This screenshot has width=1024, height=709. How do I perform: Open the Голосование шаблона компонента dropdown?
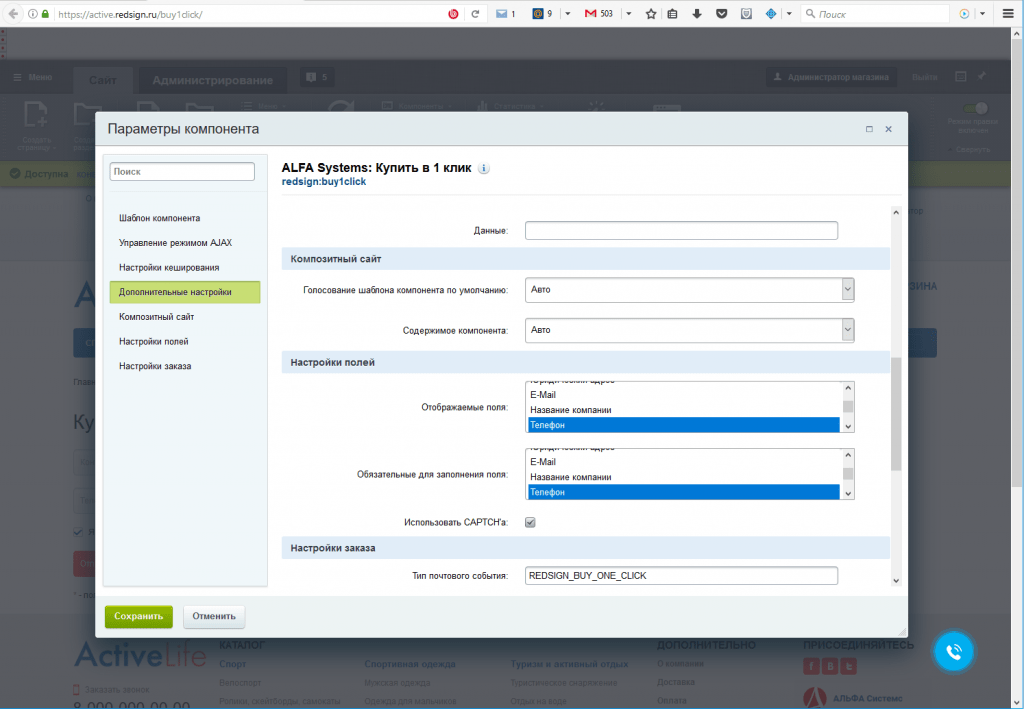(690, 290)
